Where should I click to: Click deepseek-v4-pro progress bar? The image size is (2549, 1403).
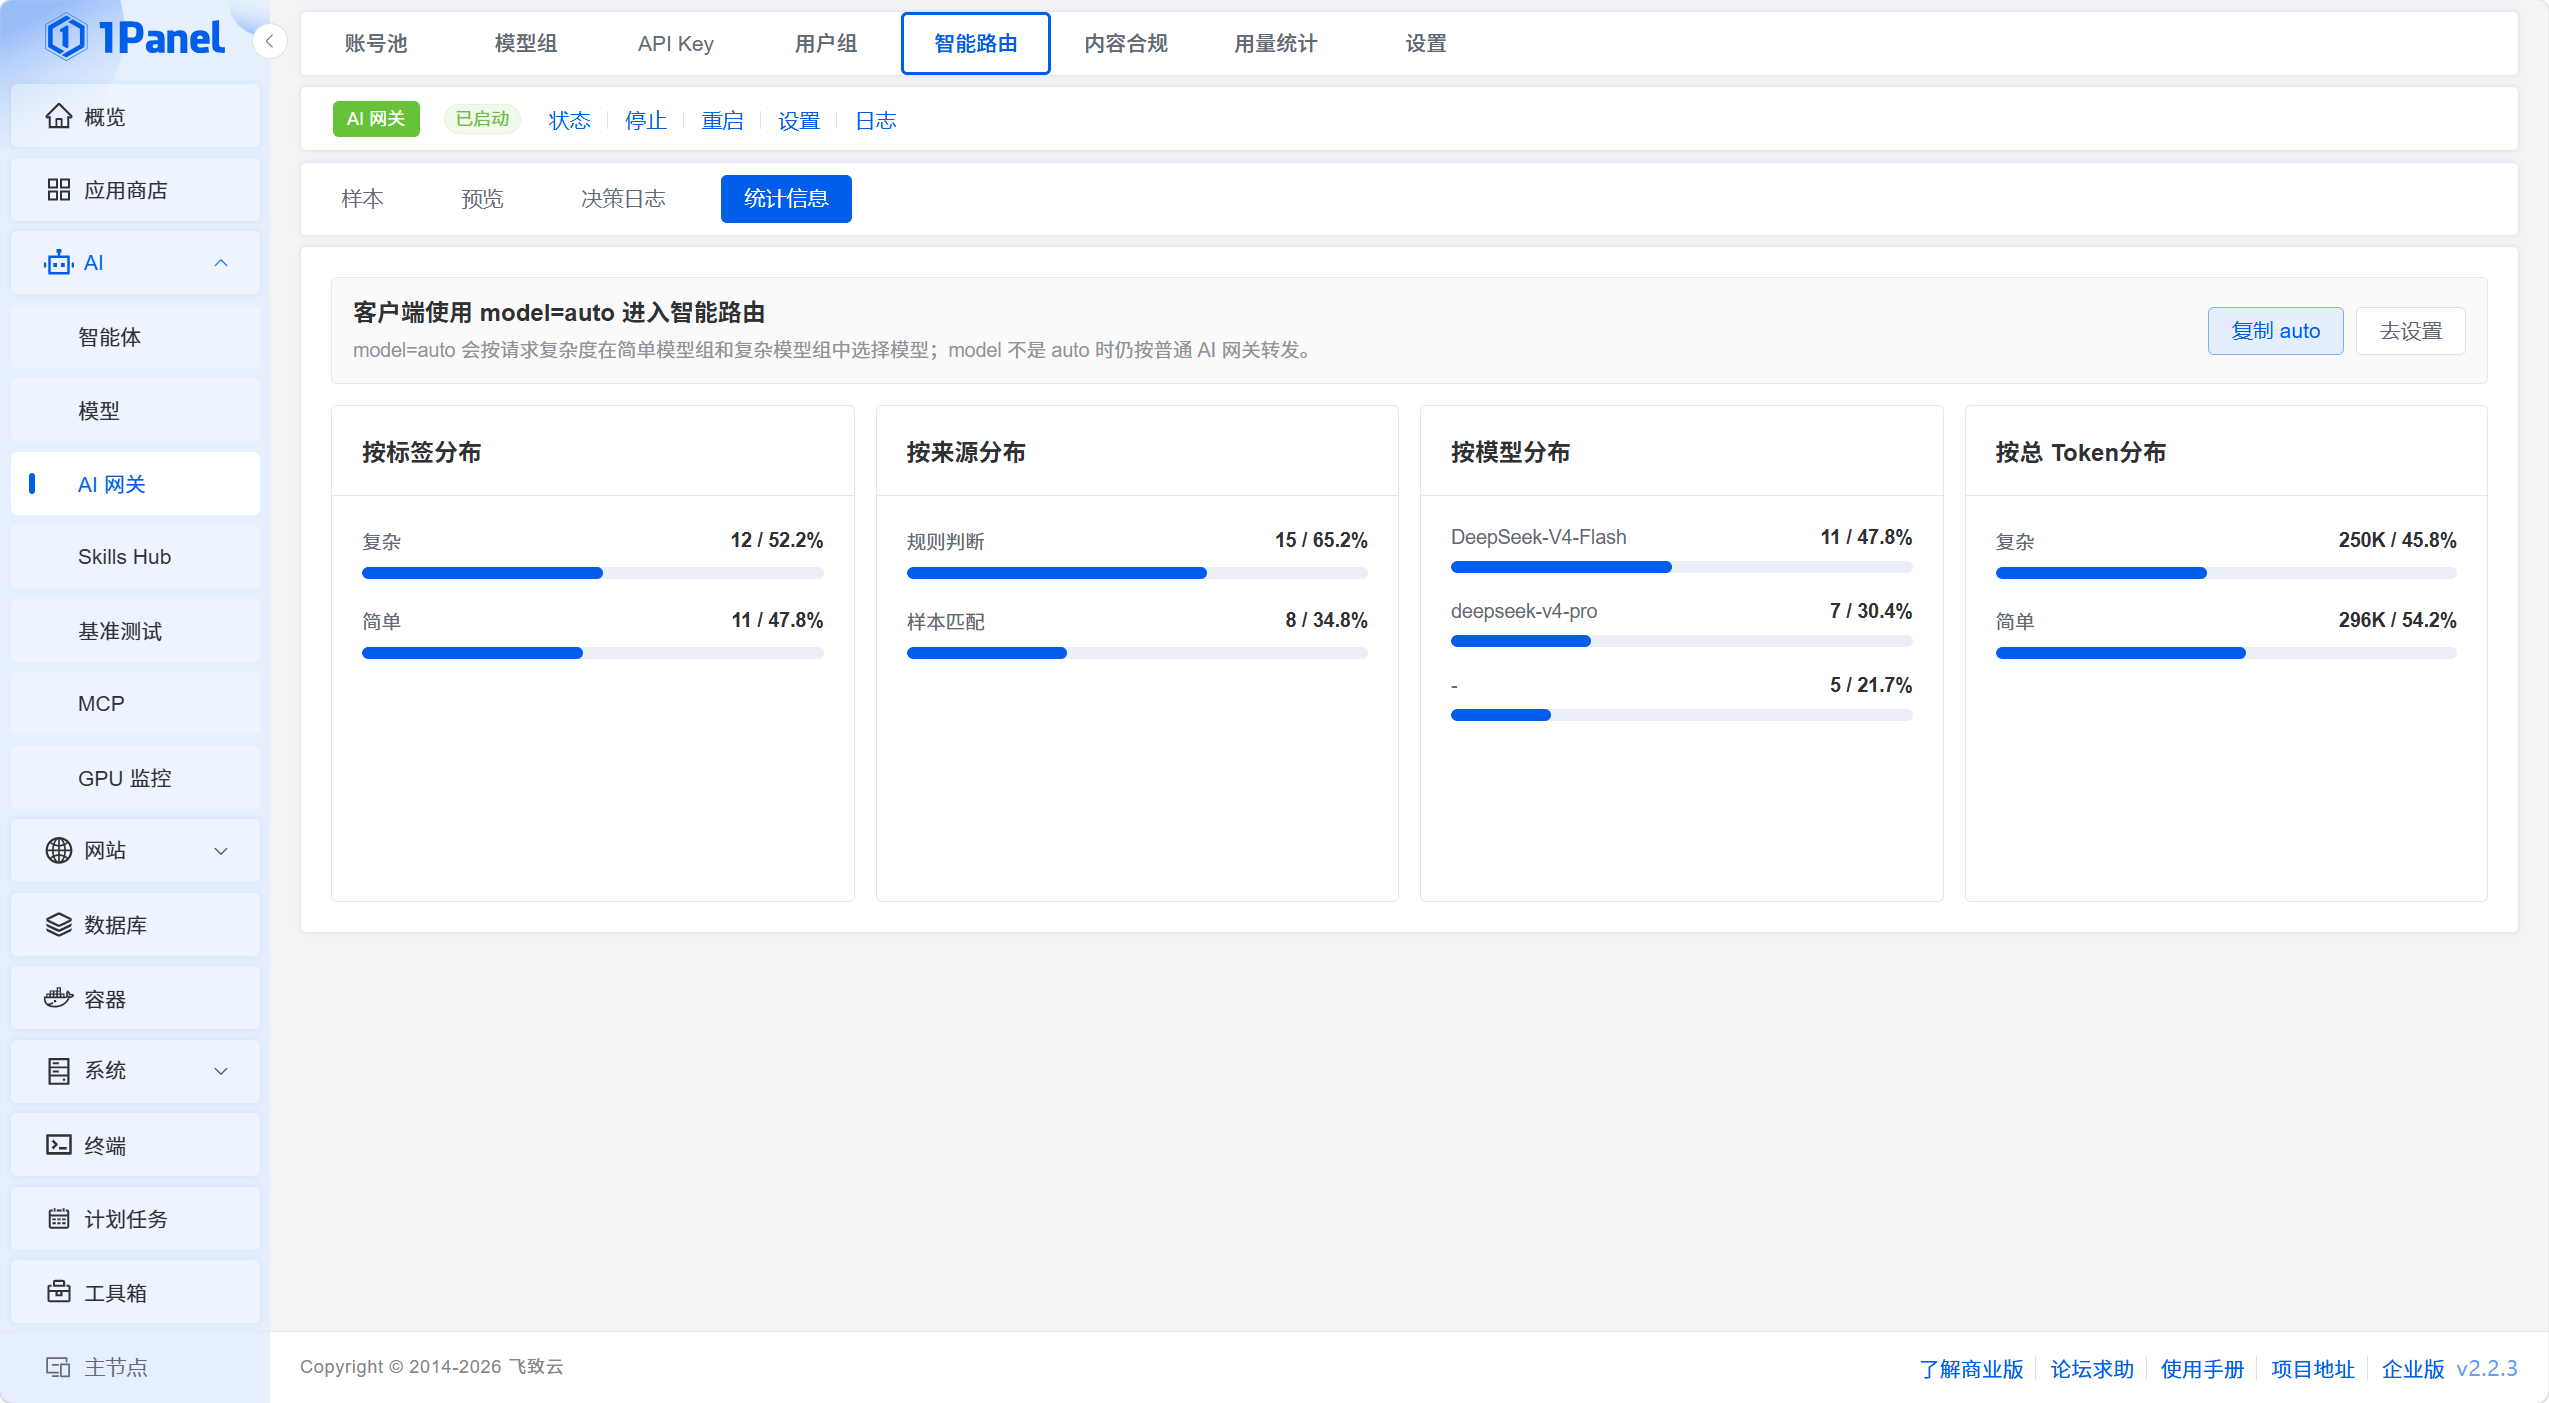(x=1681, y=641)
